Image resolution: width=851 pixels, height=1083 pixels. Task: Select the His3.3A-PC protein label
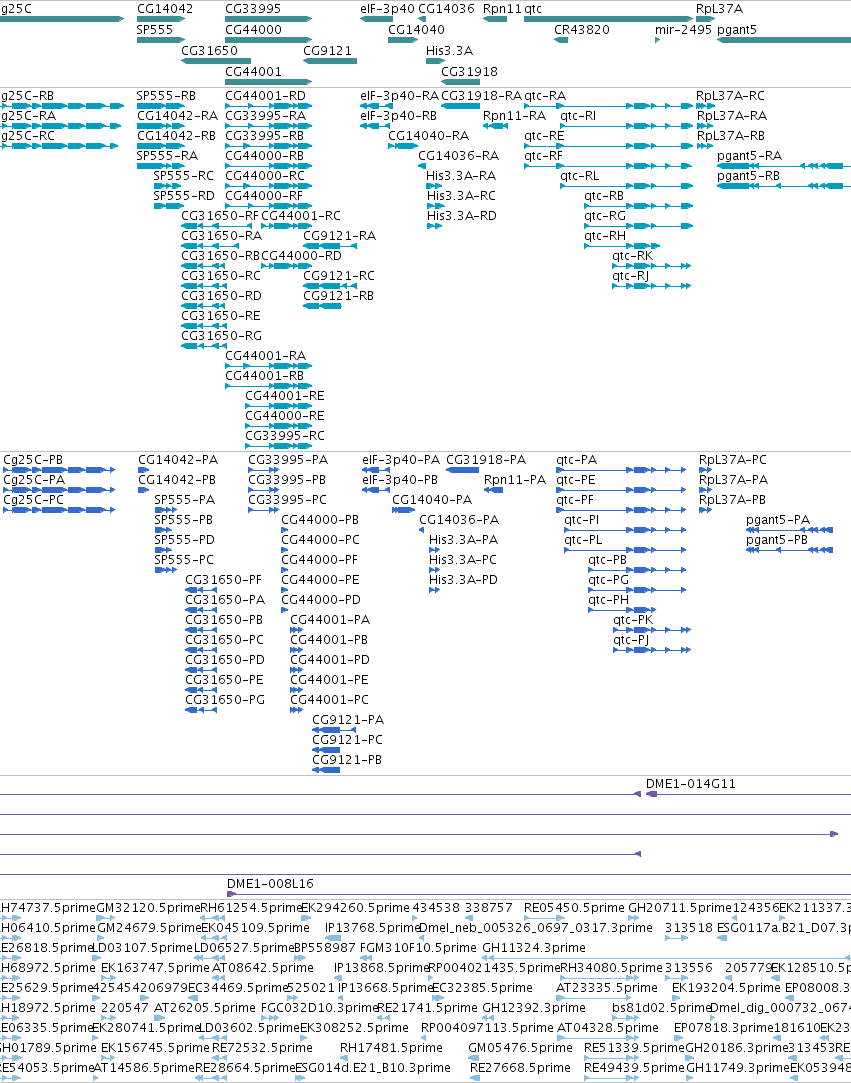[463, 560]
